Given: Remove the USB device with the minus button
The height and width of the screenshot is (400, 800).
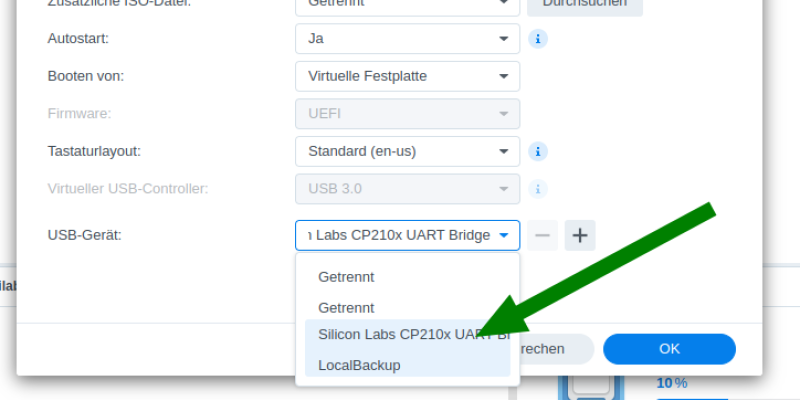Looking at the screenshot, I should pos(543,236).
